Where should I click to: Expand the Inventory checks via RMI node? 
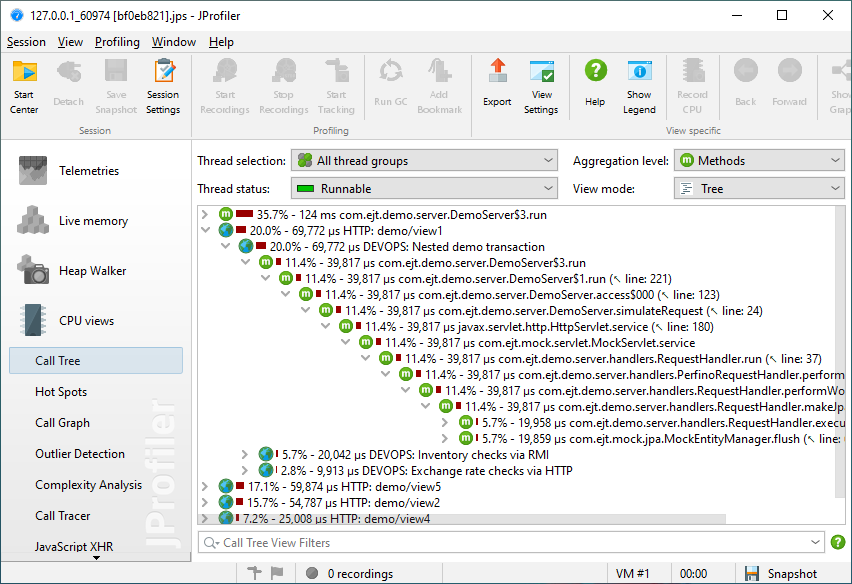[x=245, y=455]
